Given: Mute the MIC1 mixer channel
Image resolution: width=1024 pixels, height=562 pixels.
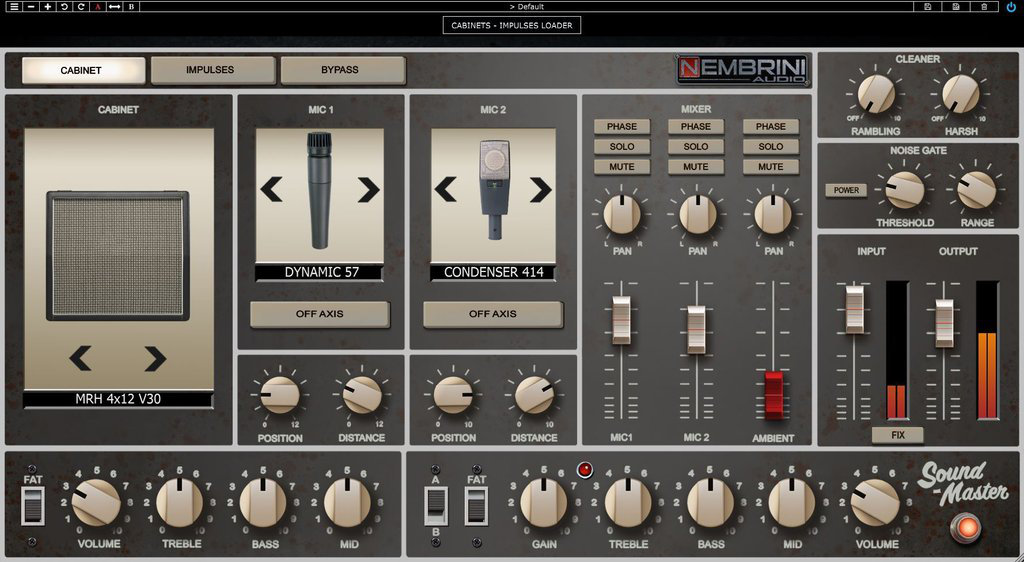Looking at the screenshot, I should click(622, 167).
